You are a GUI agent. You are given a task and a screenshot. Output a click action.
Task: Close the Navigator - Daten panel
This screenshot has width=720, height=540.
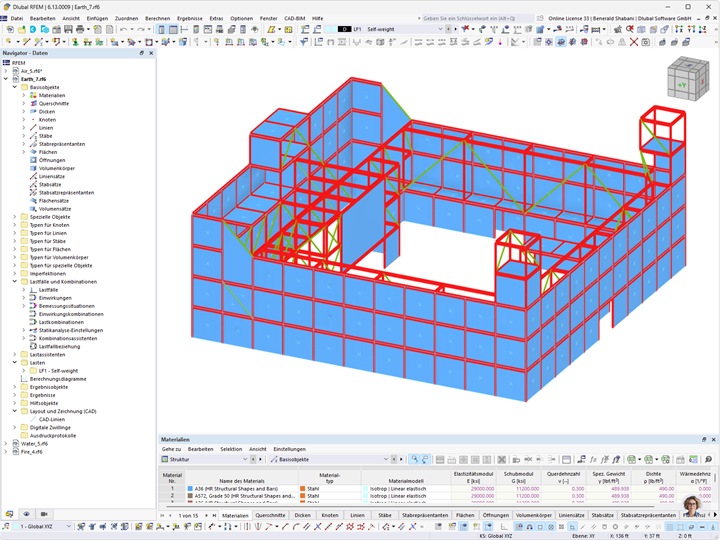click(151, 53)
